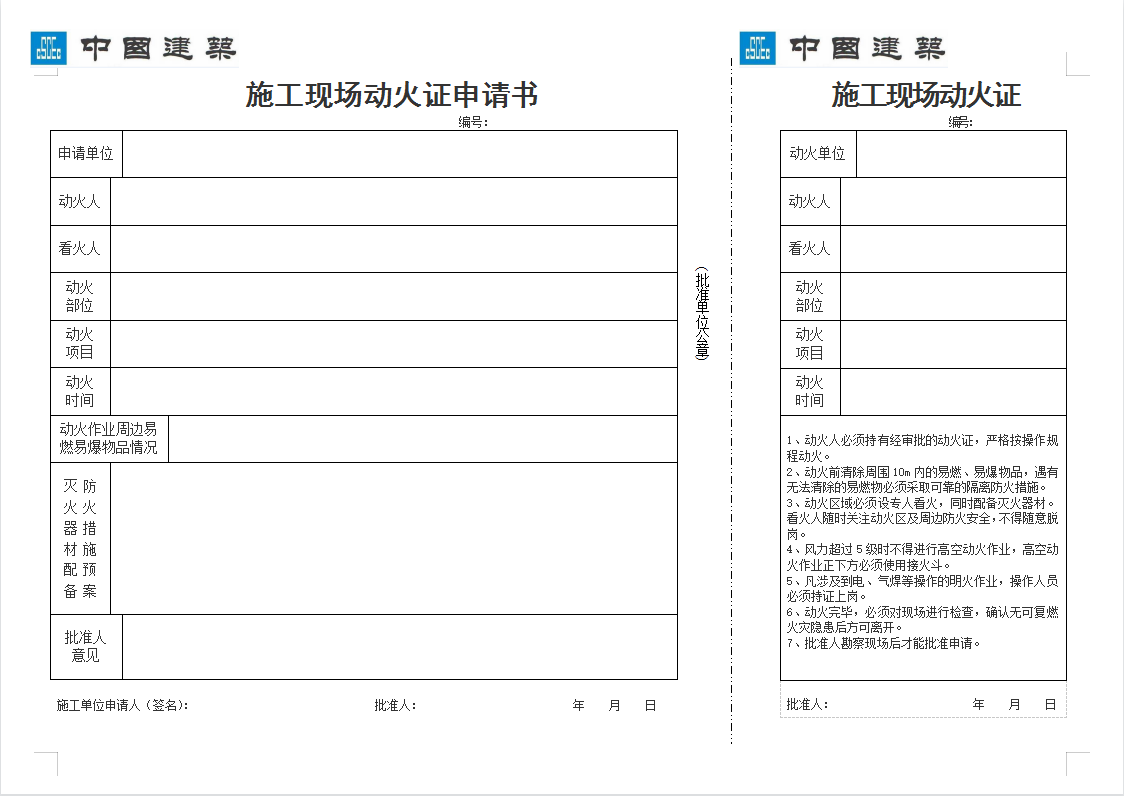
Task: Click the 年 label under the right form
Action: [x=978, y=704]
